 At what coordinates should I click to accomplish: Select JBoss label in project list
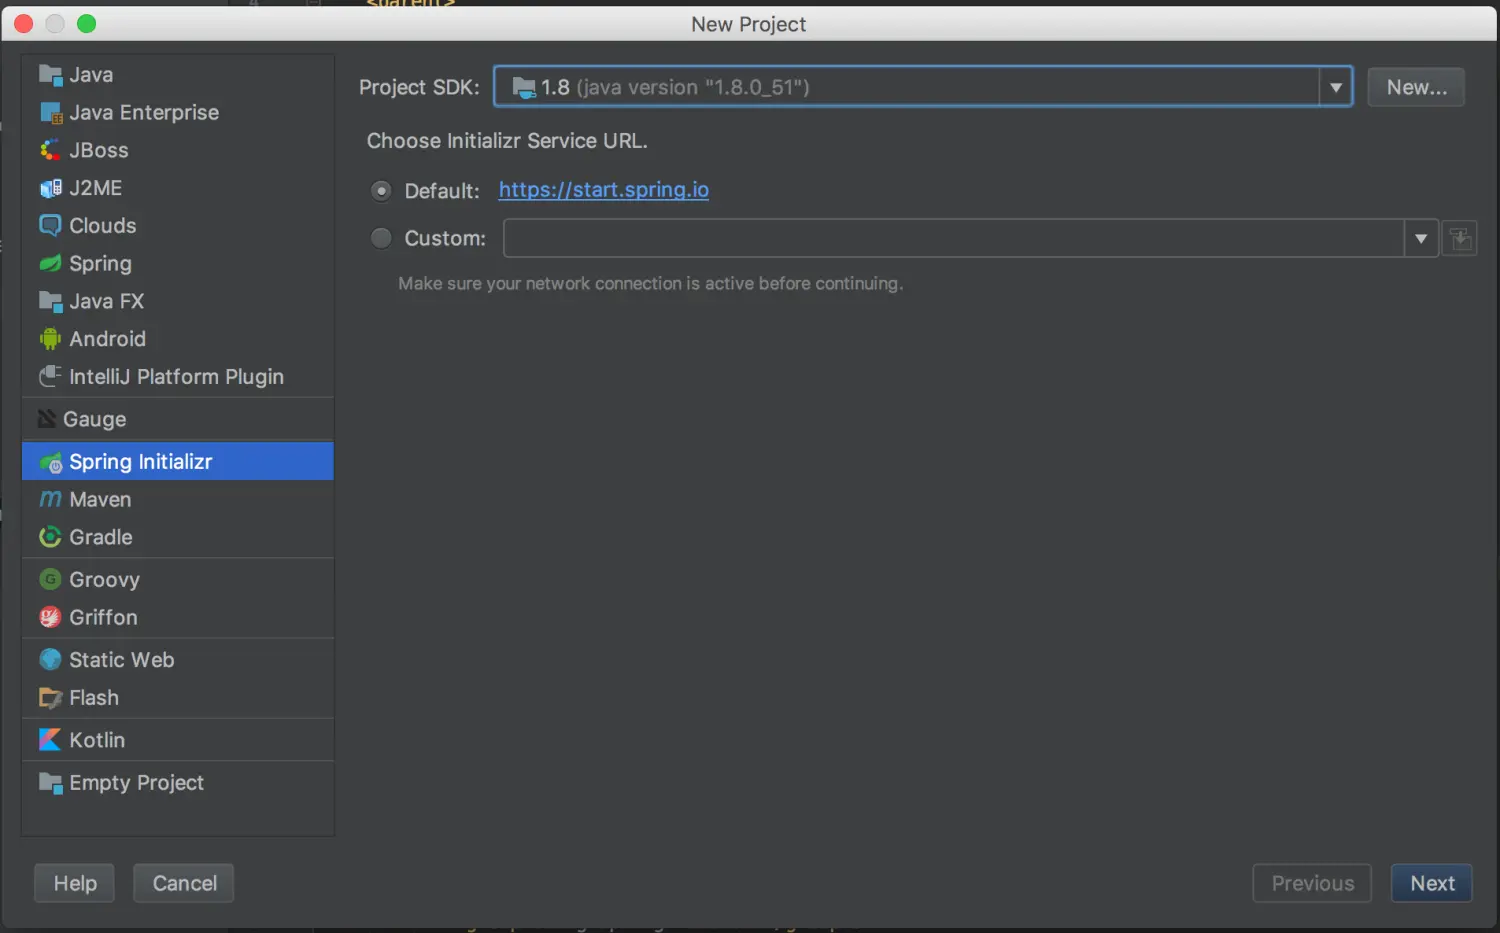pos(99,150)
